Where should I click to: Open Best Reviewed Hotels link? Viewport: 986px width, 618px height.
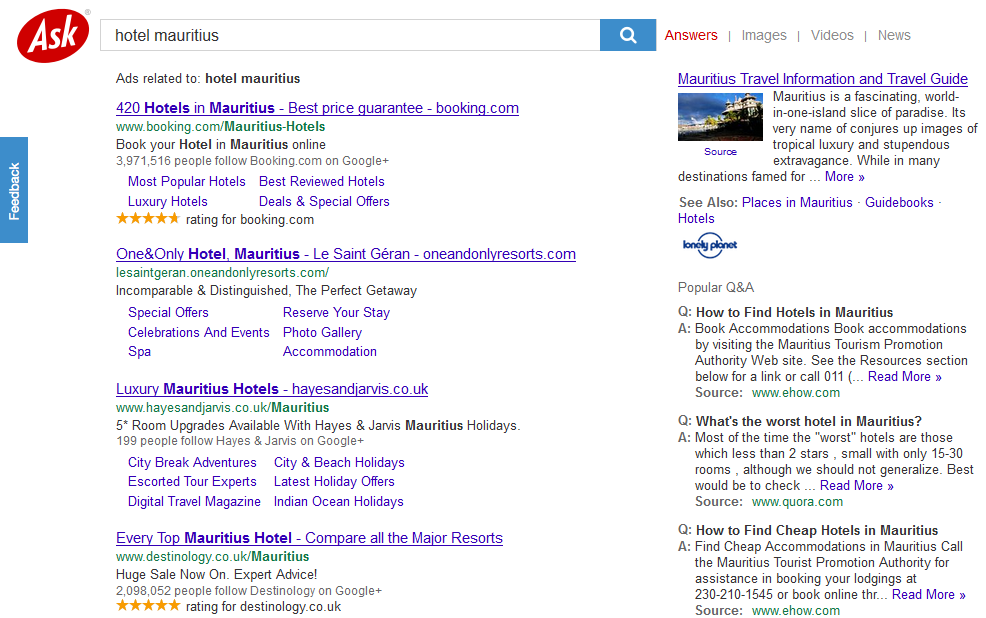[x=322, y=182]
